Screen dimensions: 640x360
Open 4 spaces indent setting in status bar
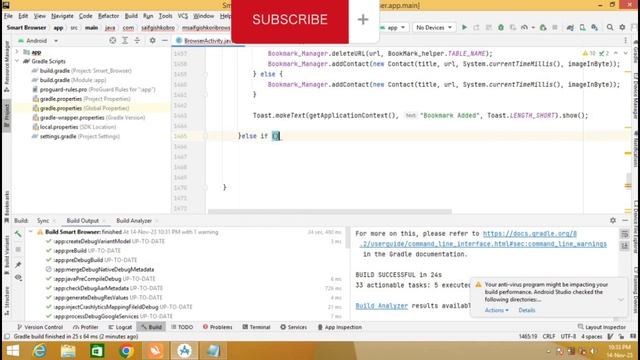point(591,336)
